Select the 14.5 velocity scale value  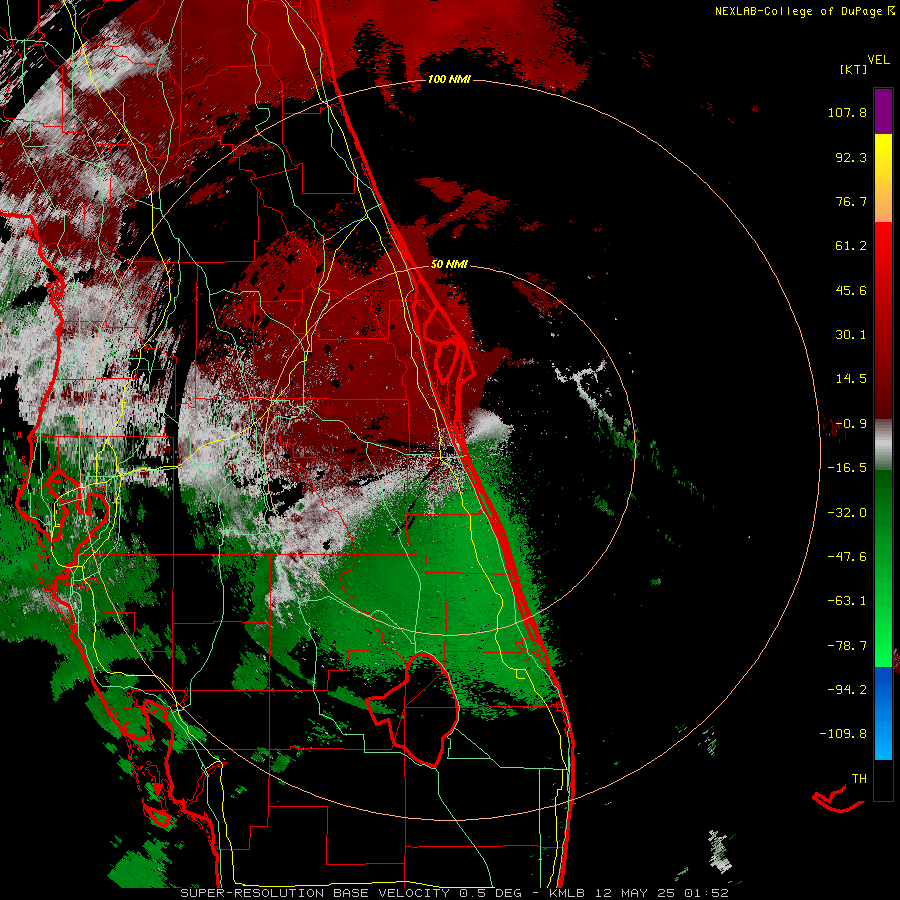click(x=851, y=379)
